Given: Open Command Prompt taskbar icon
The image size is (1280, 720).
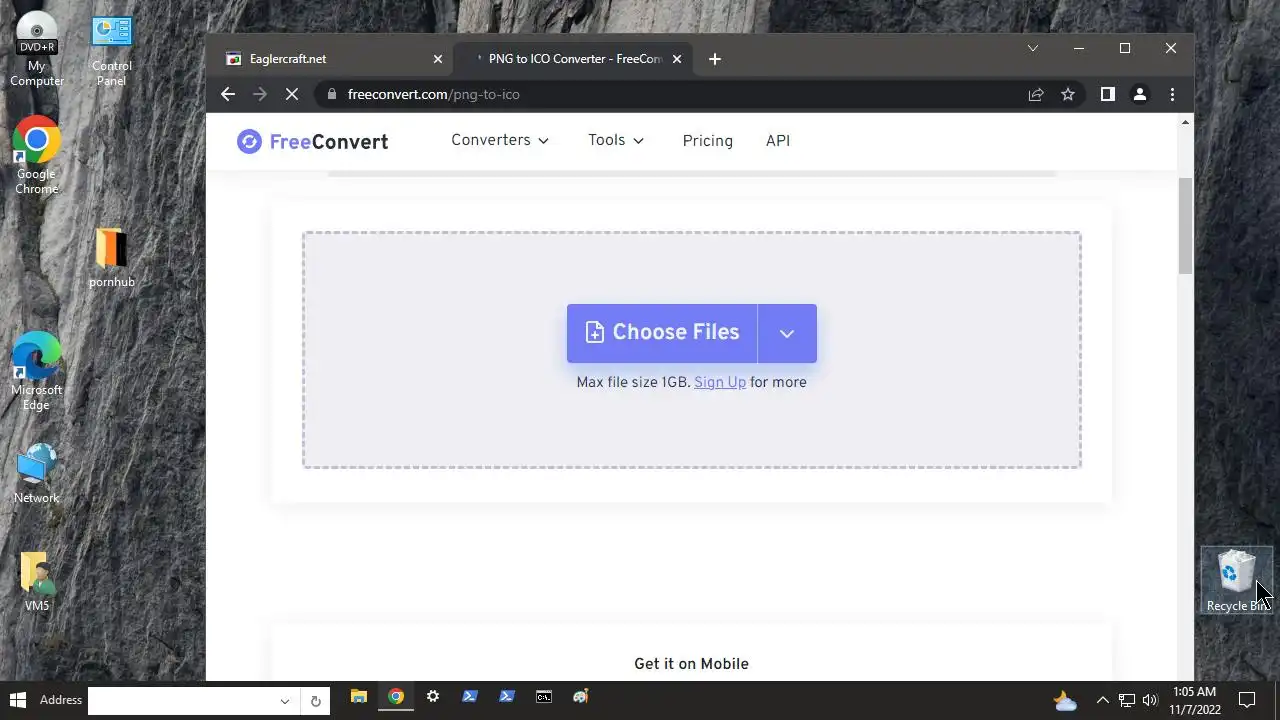Looking at the screenshot, I should click(544, 697).
